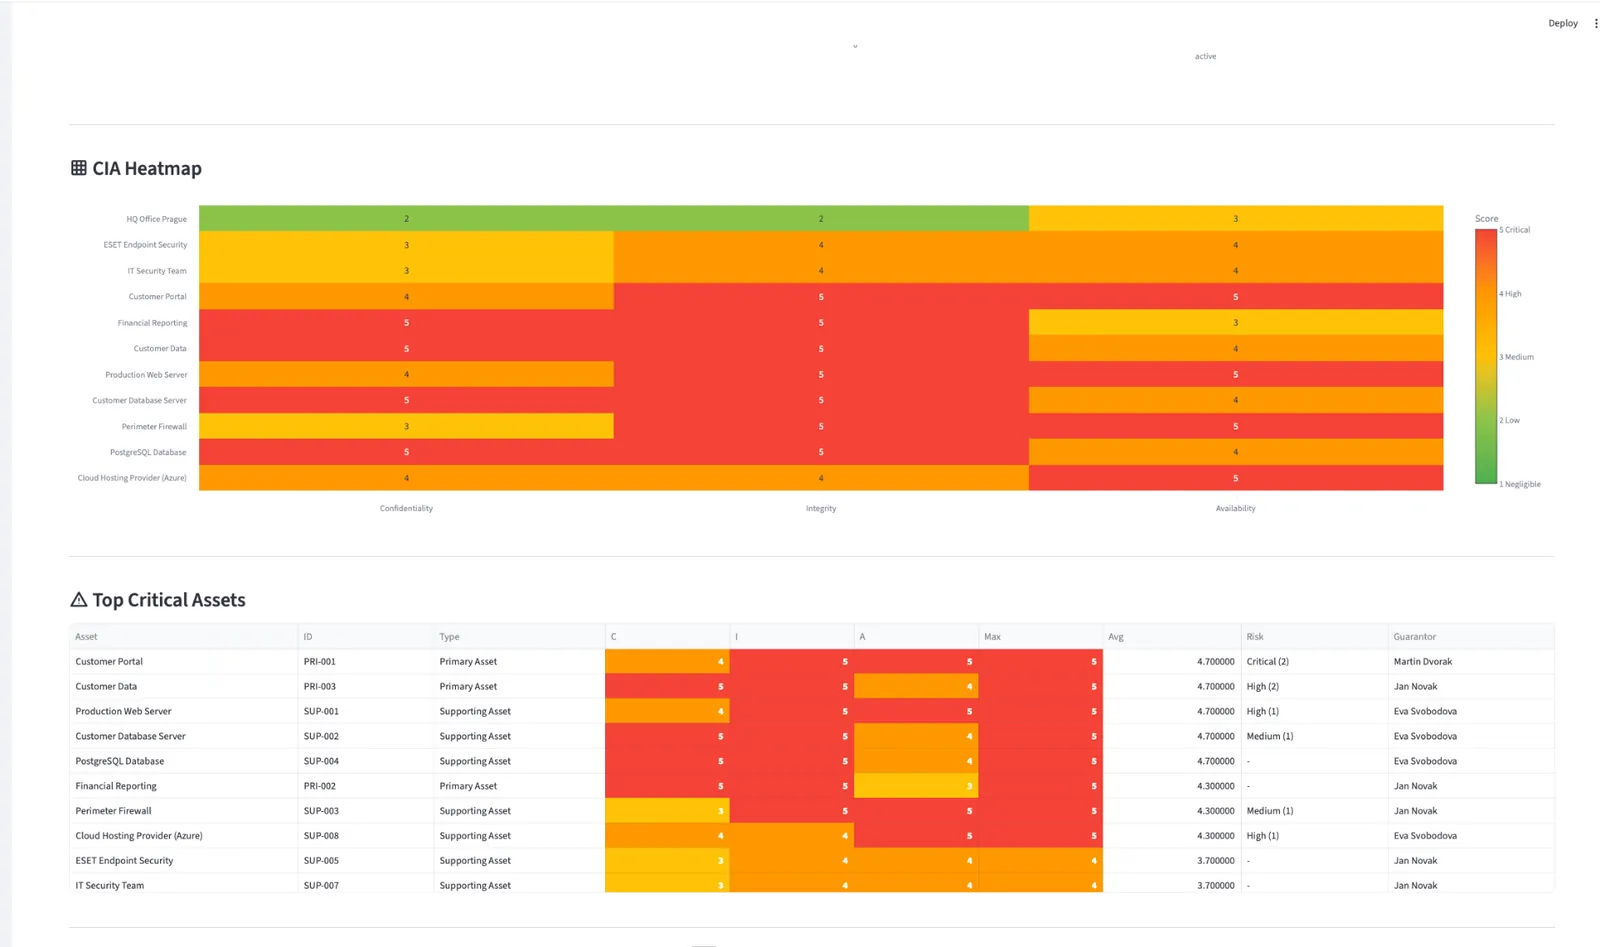Open the three-dot main menu
The image size is (1600, 947).
[x=1595, y=23]
